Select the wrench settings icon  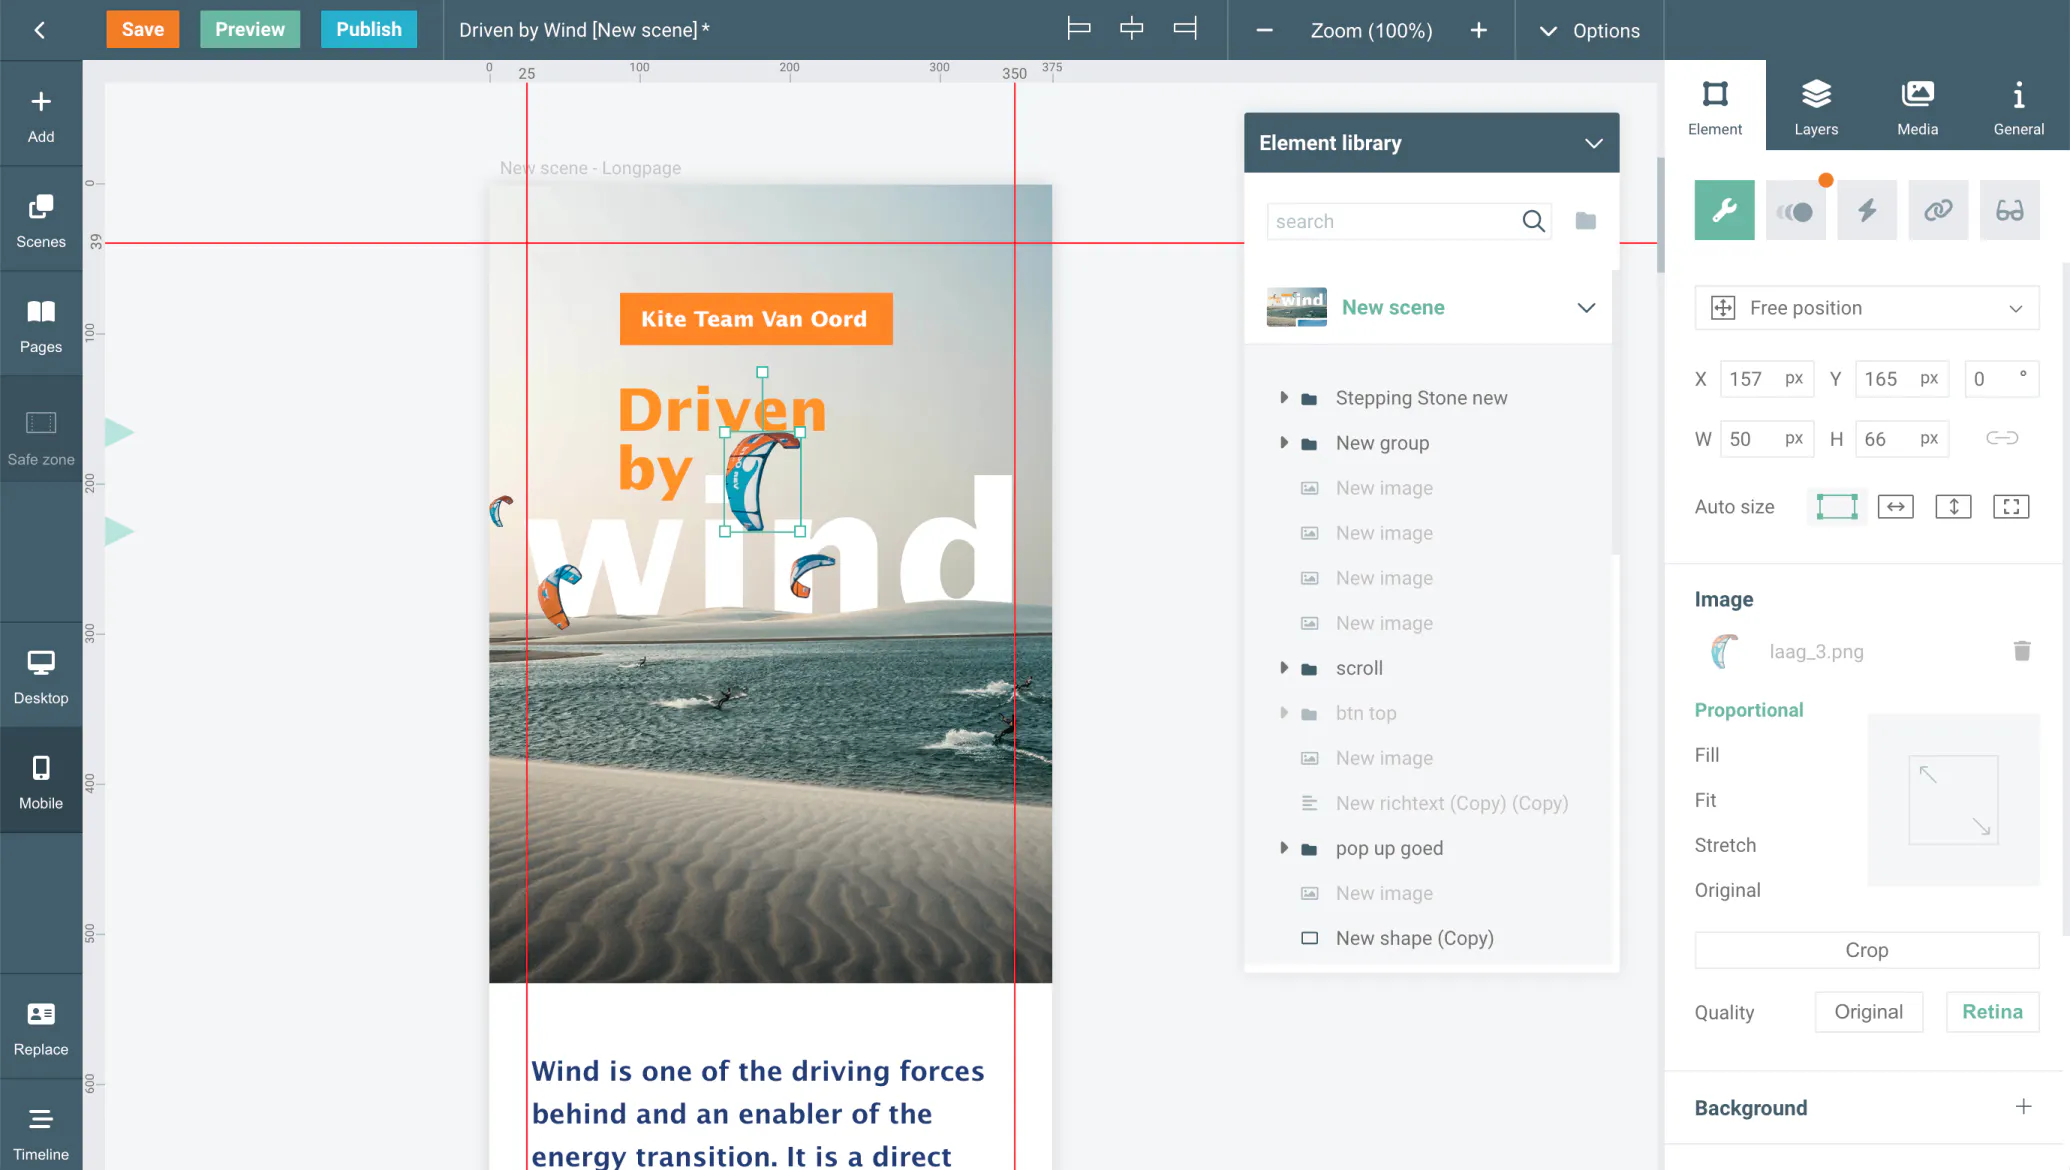coord(1724,210)
